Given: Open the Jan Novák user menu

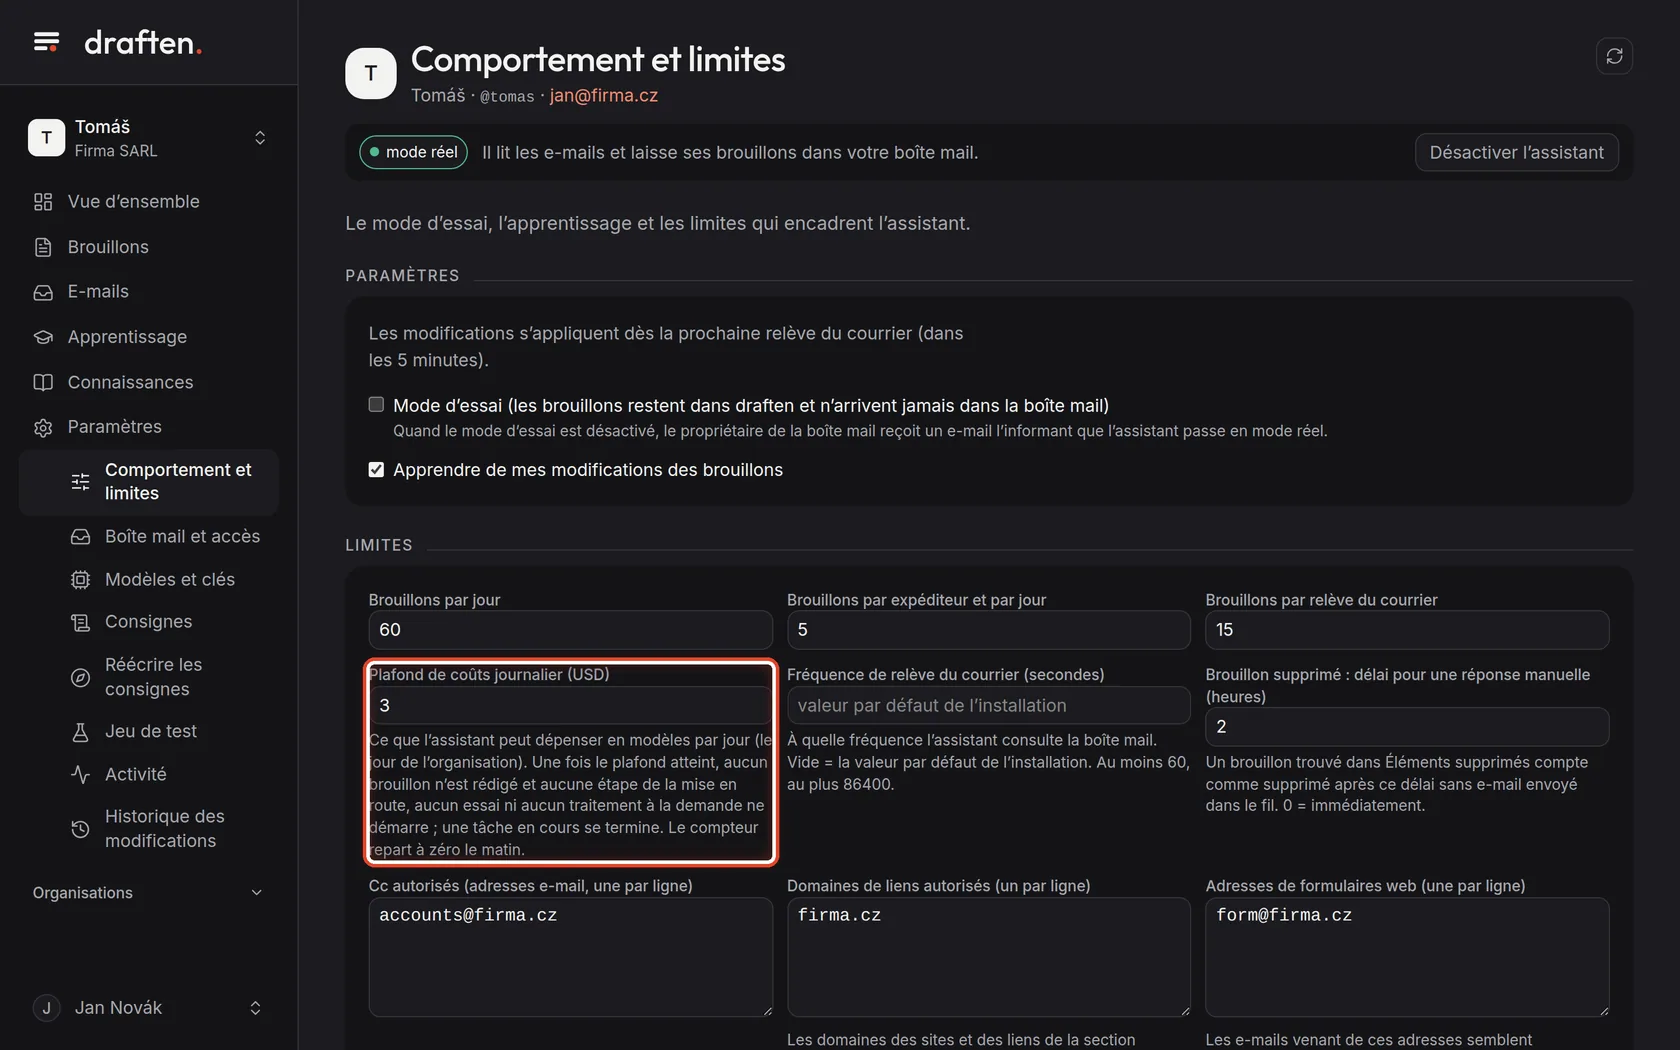Looking at the screenshot, I should (148, 1008).
